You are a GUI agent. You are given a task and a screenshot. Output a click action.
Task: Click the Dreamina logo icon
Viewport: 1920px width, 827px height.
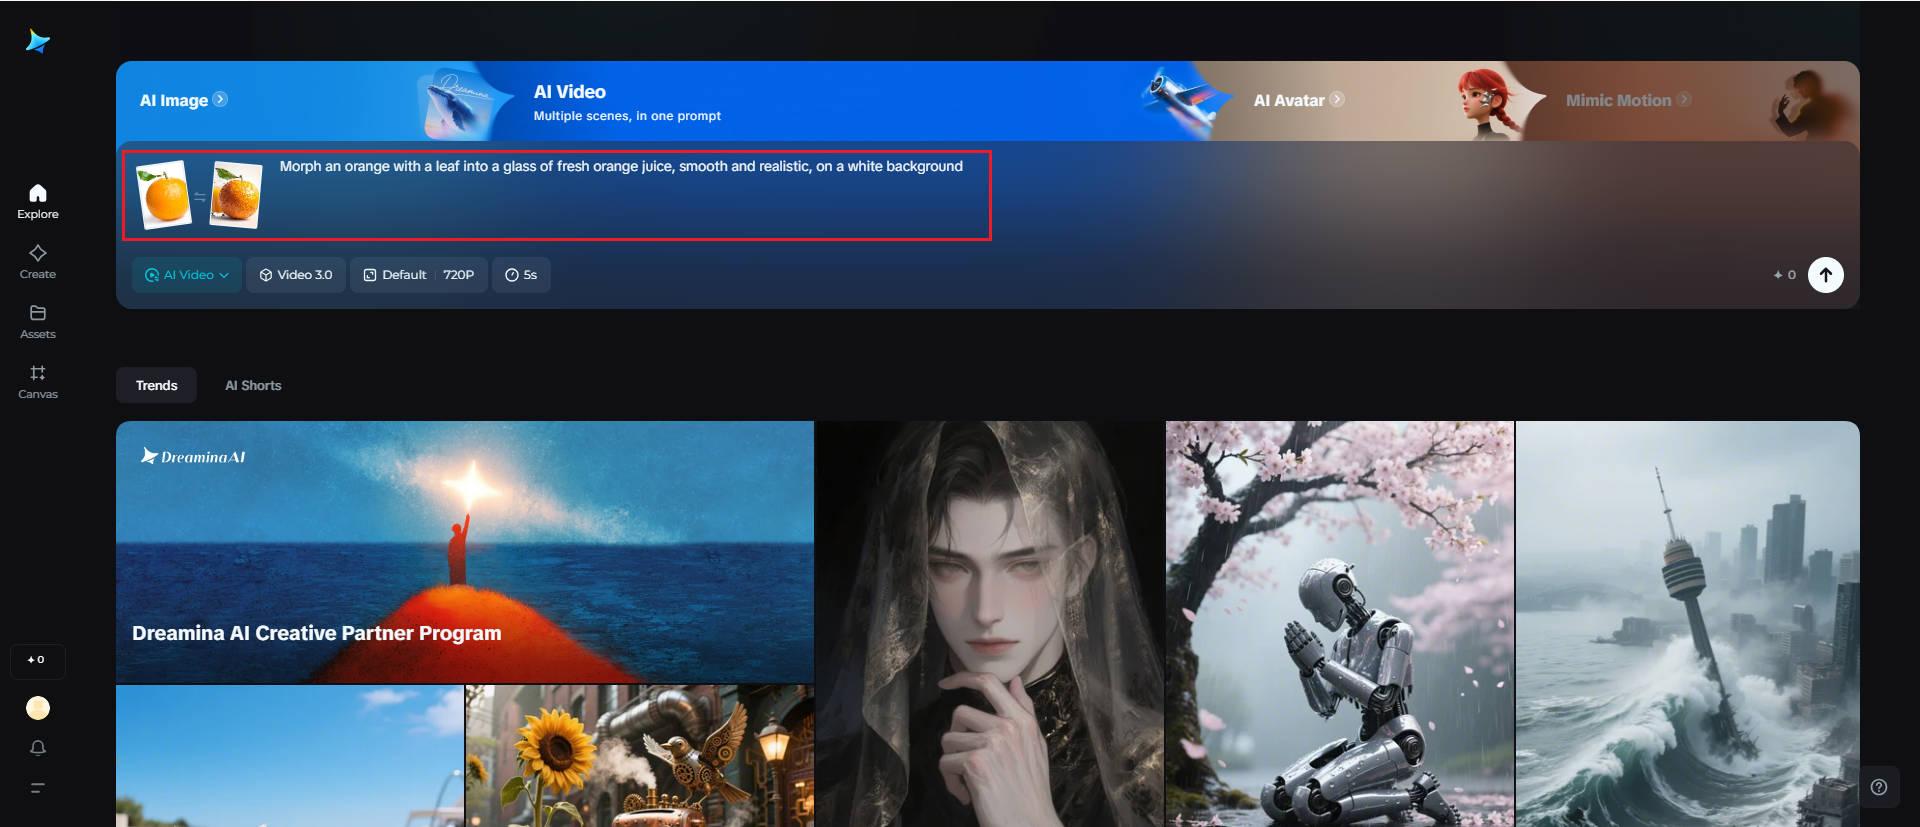coord(38,41)
